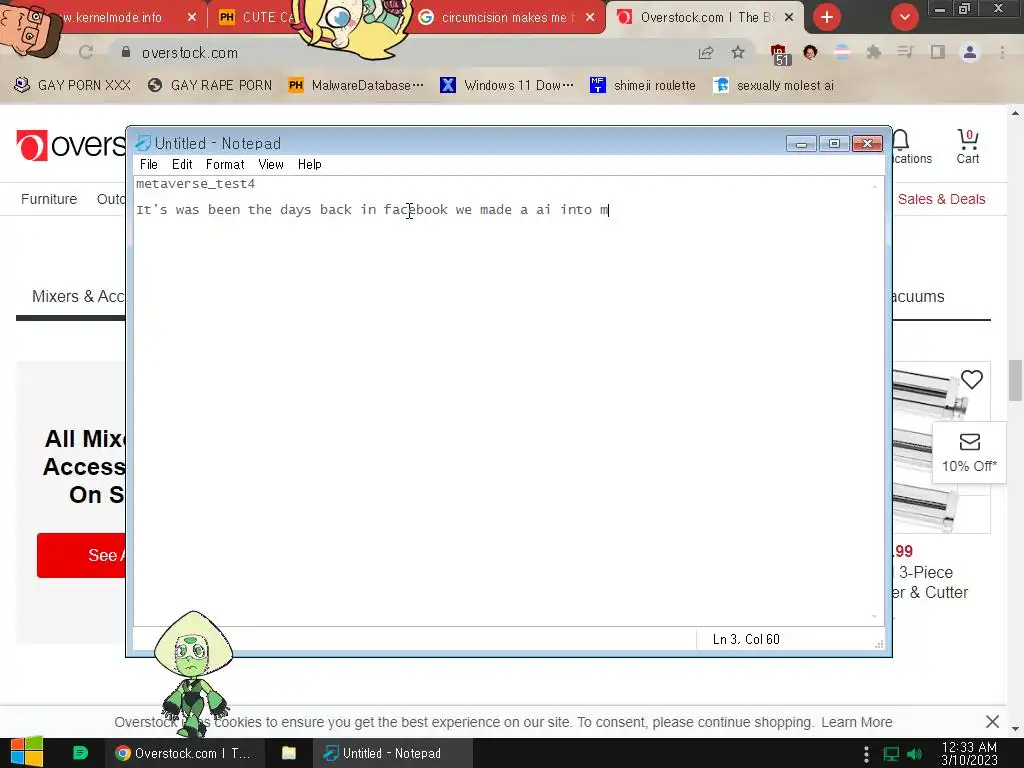Select the Vacuums tab on Overstock
The height and width of the screenshot is (768, 1024).
click(918, 296)
